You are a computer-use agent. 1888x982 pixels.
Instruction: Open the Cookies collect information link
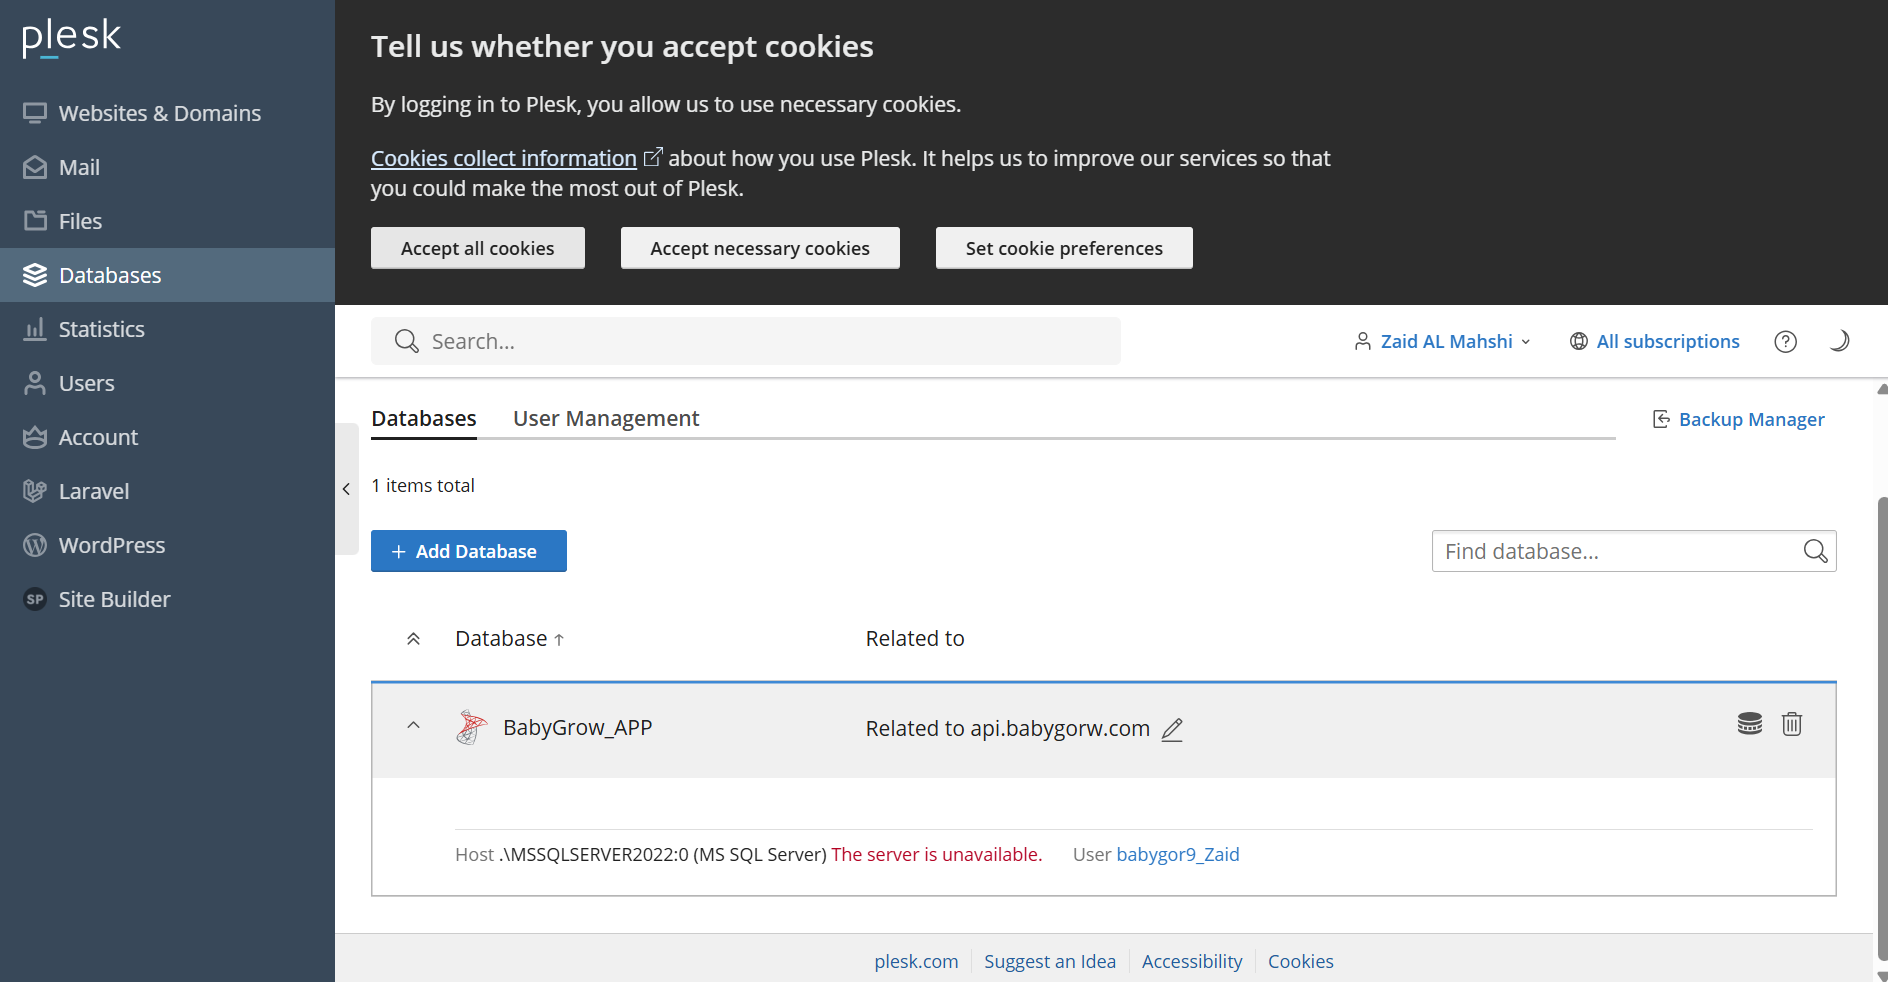point(504,158)
